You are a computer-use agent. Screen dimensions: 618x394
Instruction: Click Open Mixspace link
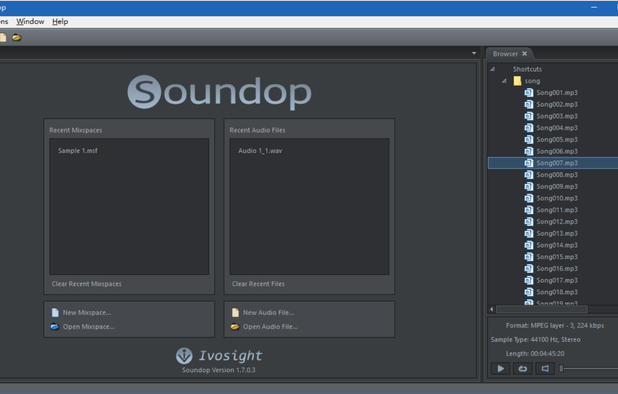(x=88, y=327)
